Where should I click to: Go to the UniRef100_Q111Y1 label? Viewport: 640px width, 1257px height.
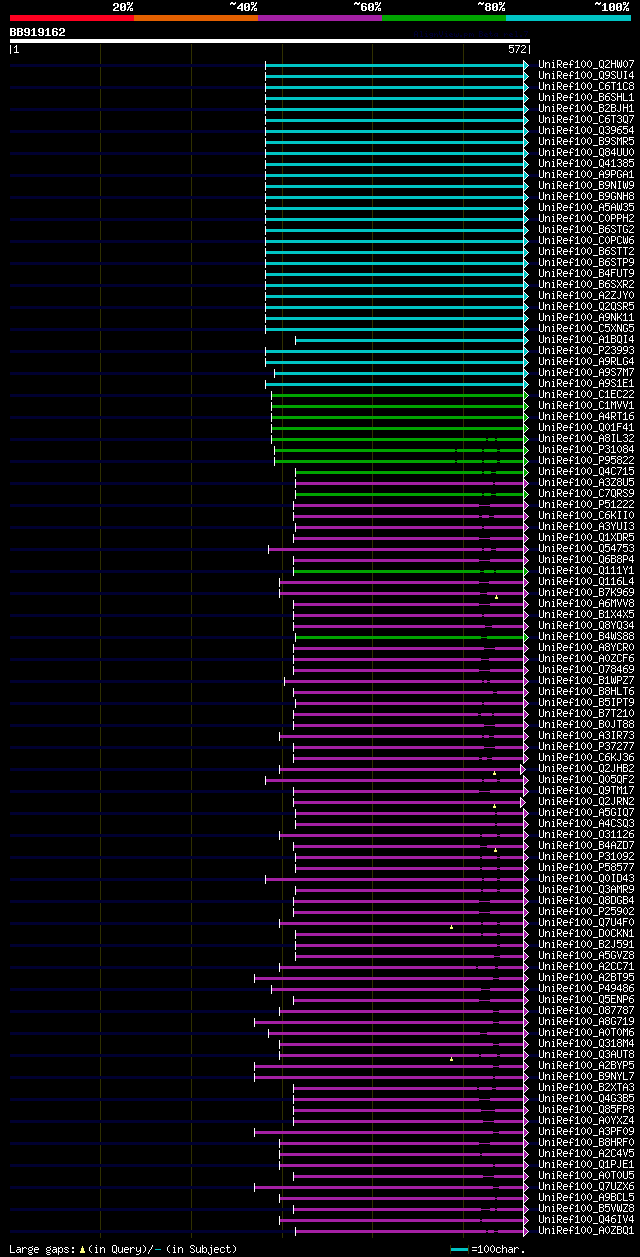(x=586, y=571)
